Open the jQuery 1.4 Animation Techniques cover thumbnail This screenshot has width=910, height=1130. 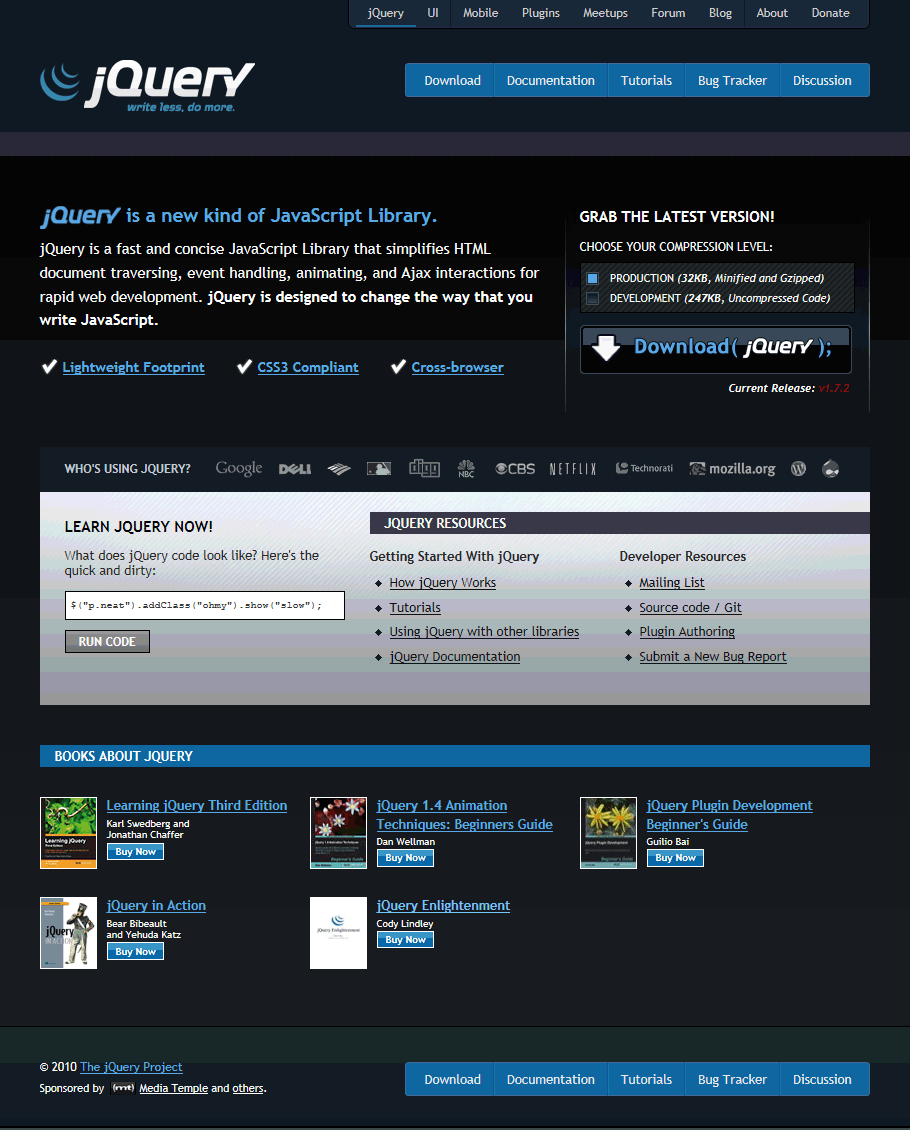point(339,833)
